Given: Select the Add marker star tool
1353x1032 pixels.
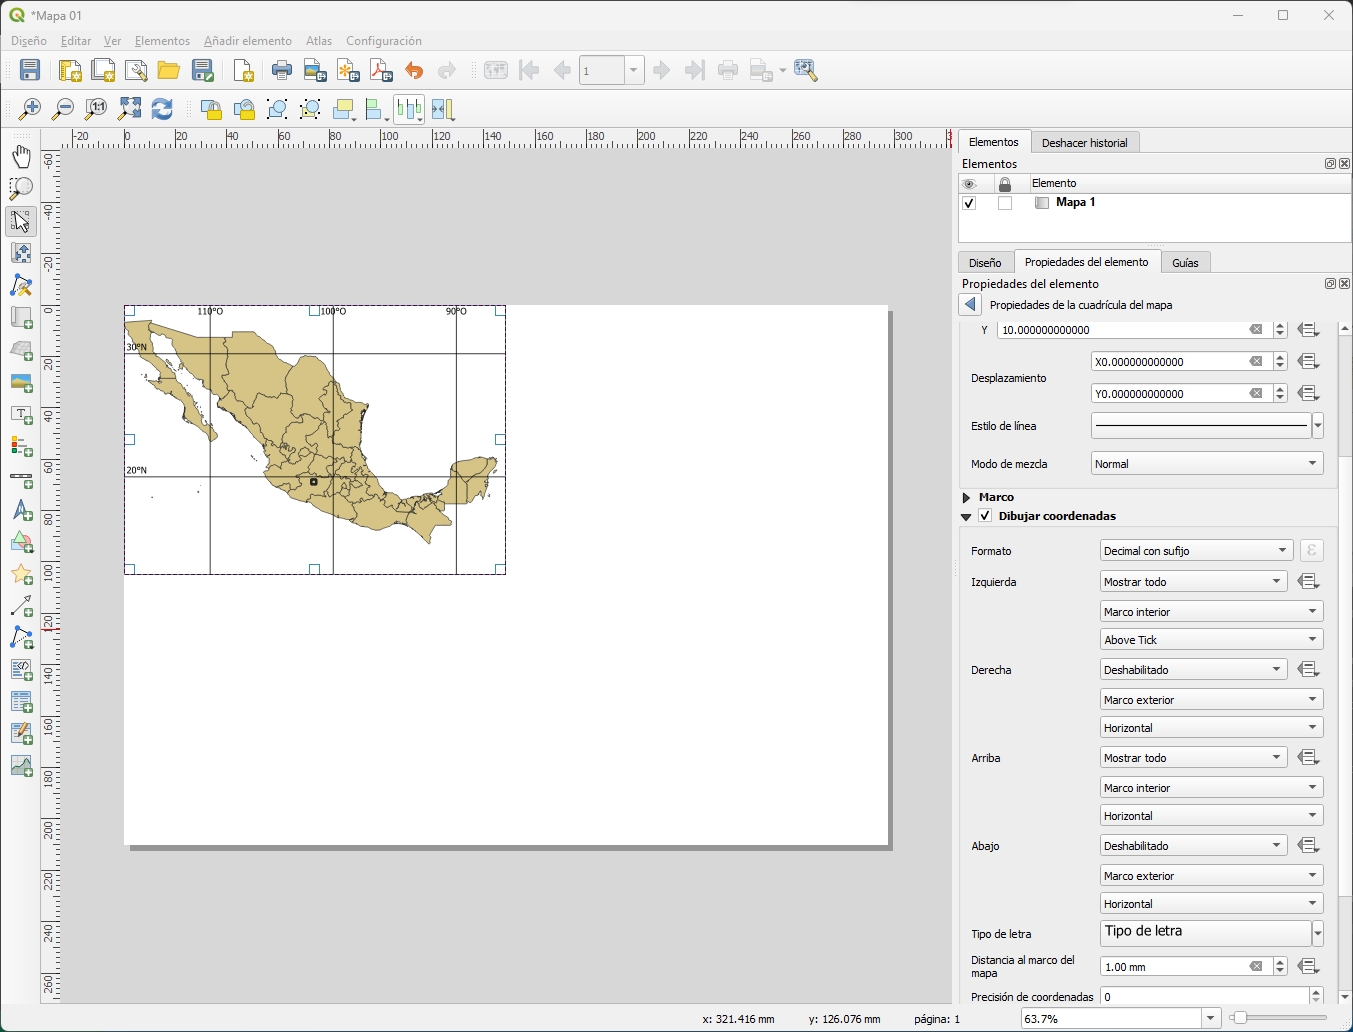Looking at the screenshot, I should coord(21,574).
